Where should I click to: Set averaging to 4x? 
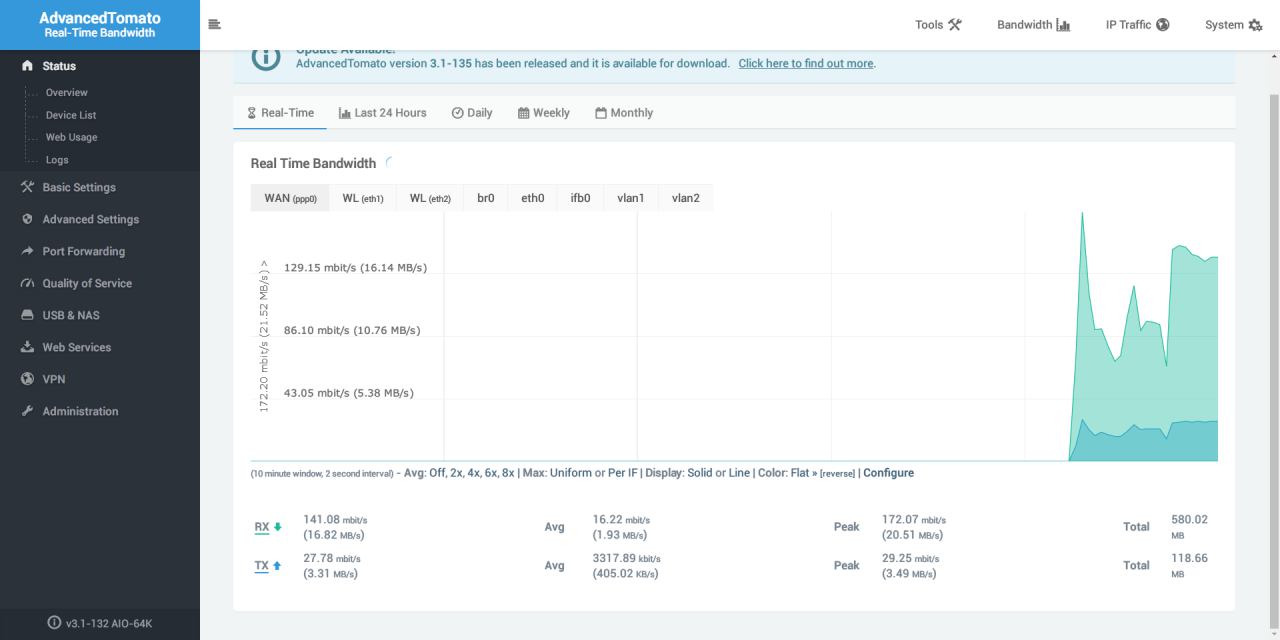(474, 473)
